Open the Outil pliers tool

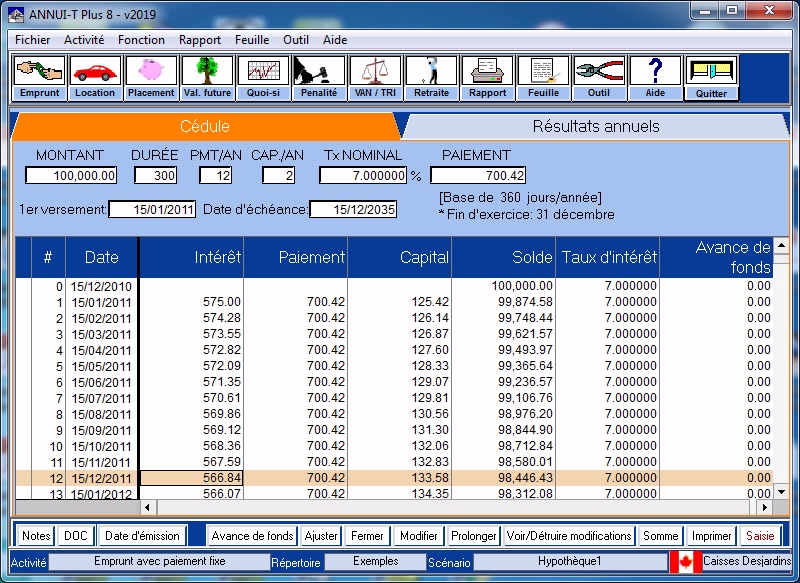(x=599, y=79)
